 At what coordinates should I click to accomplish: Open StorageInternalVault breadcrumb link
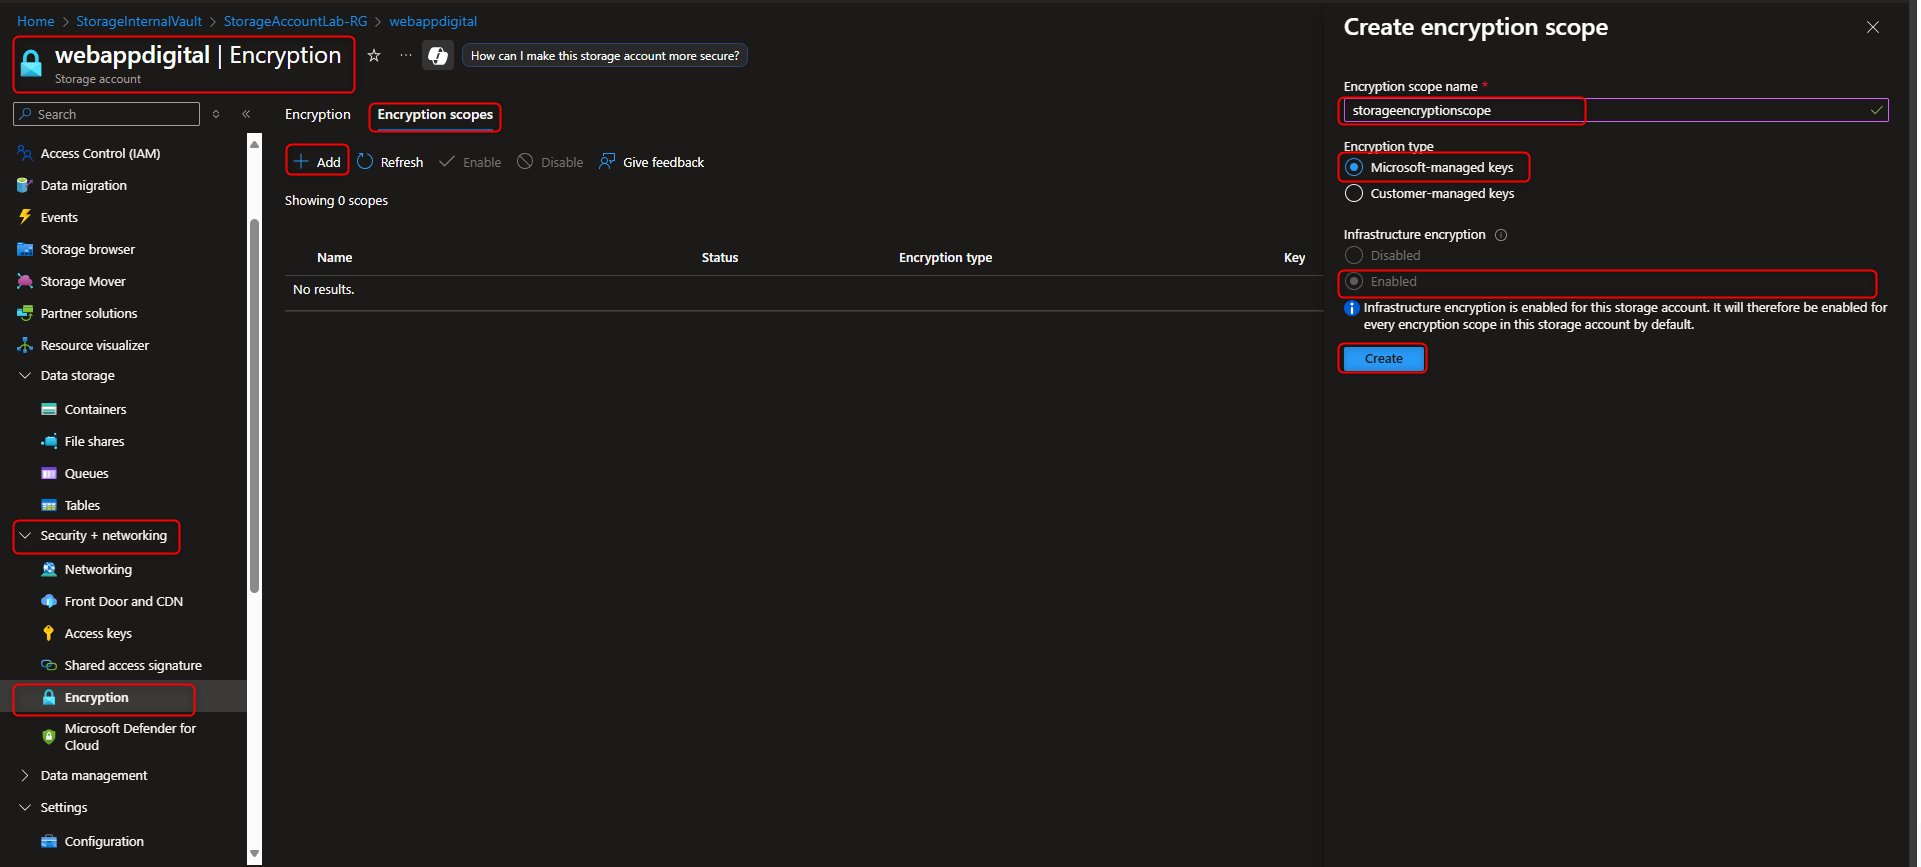pos(139,21)
